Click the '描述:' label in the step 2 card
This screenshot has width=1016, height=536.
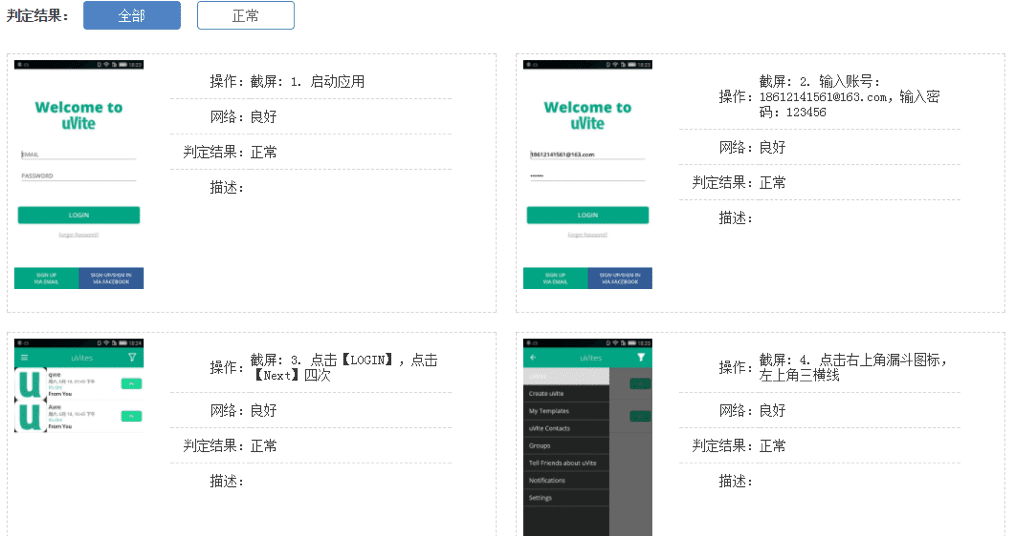click(735, 218)
